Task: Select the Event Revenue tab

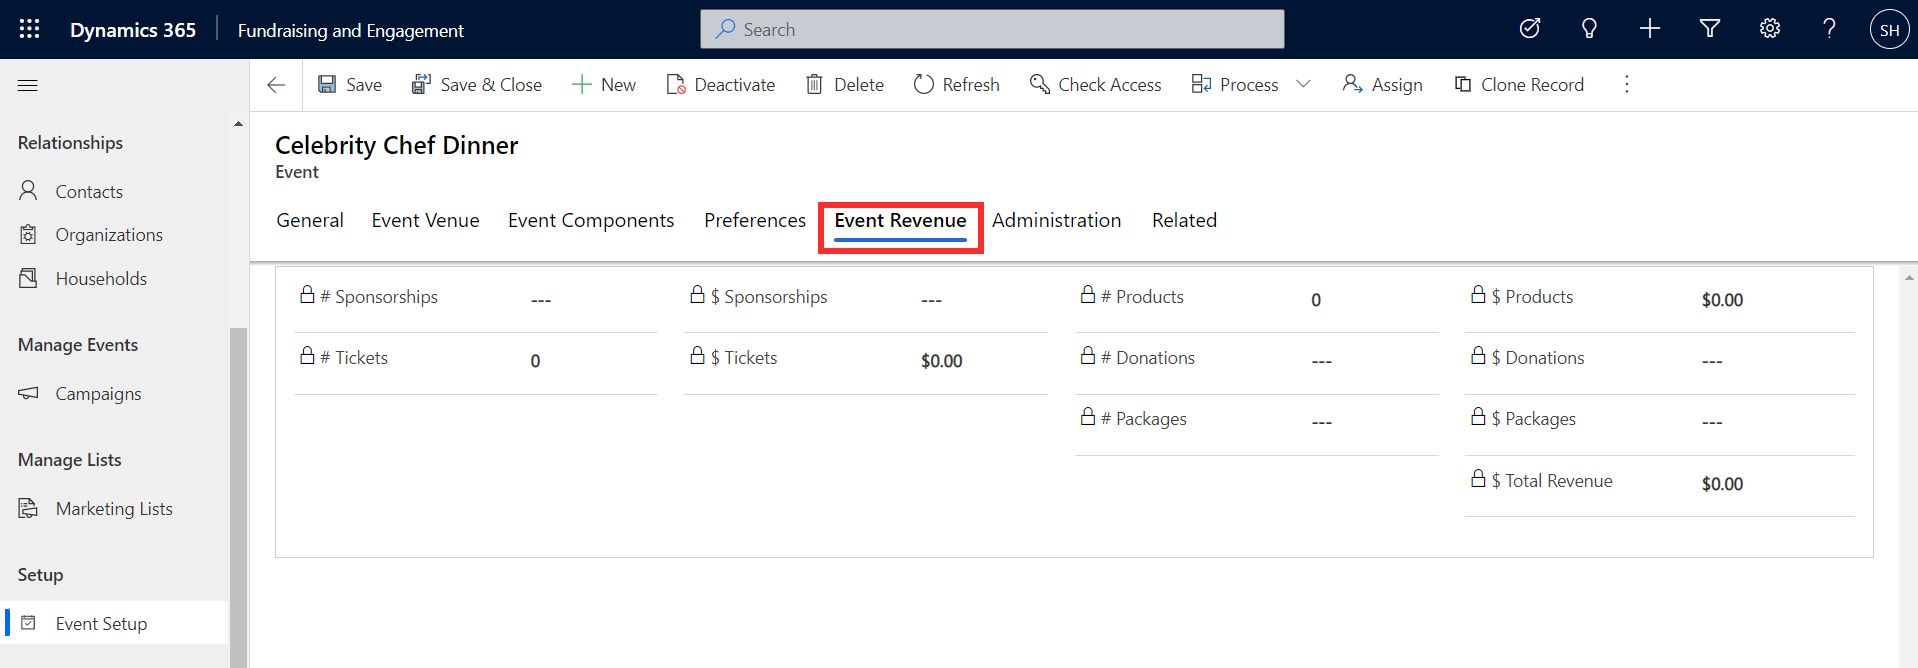Action: click(900, 221)
